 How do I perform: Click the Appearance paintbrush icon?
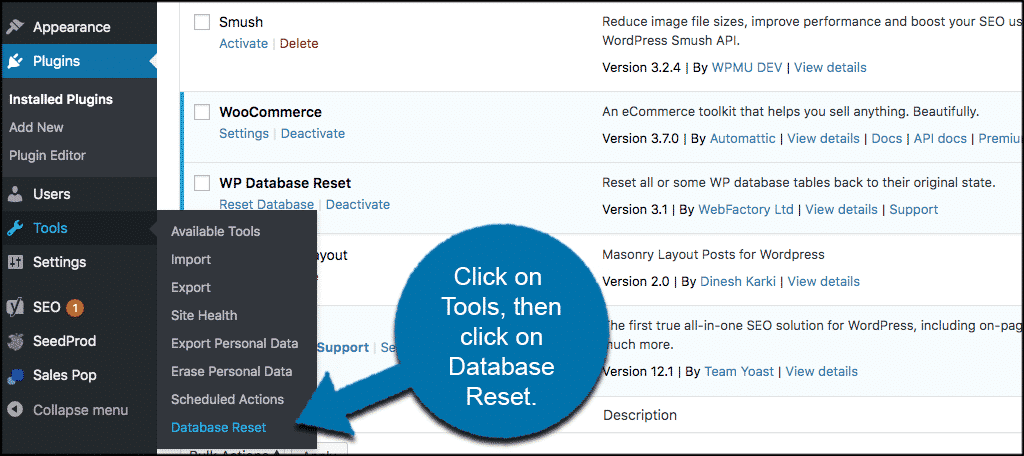point(15,27)
